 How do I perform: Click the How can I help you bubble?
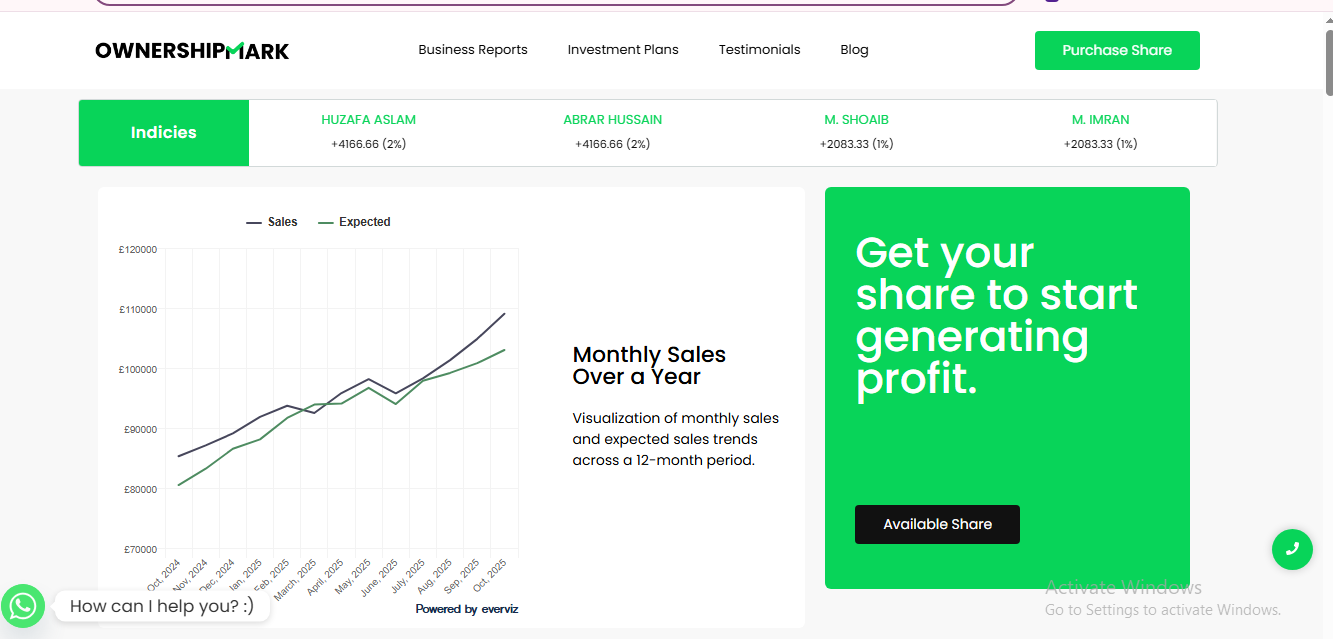tap(162, 606)
